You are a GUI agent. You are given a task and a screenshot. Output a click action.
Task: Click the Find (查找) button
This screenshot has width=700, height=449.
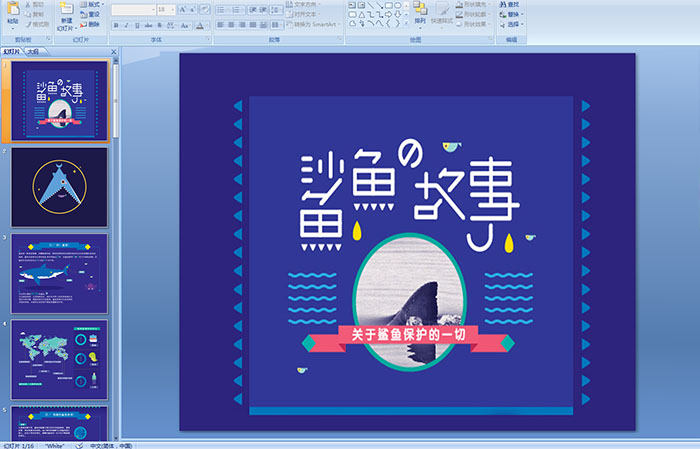coord(509,4)
